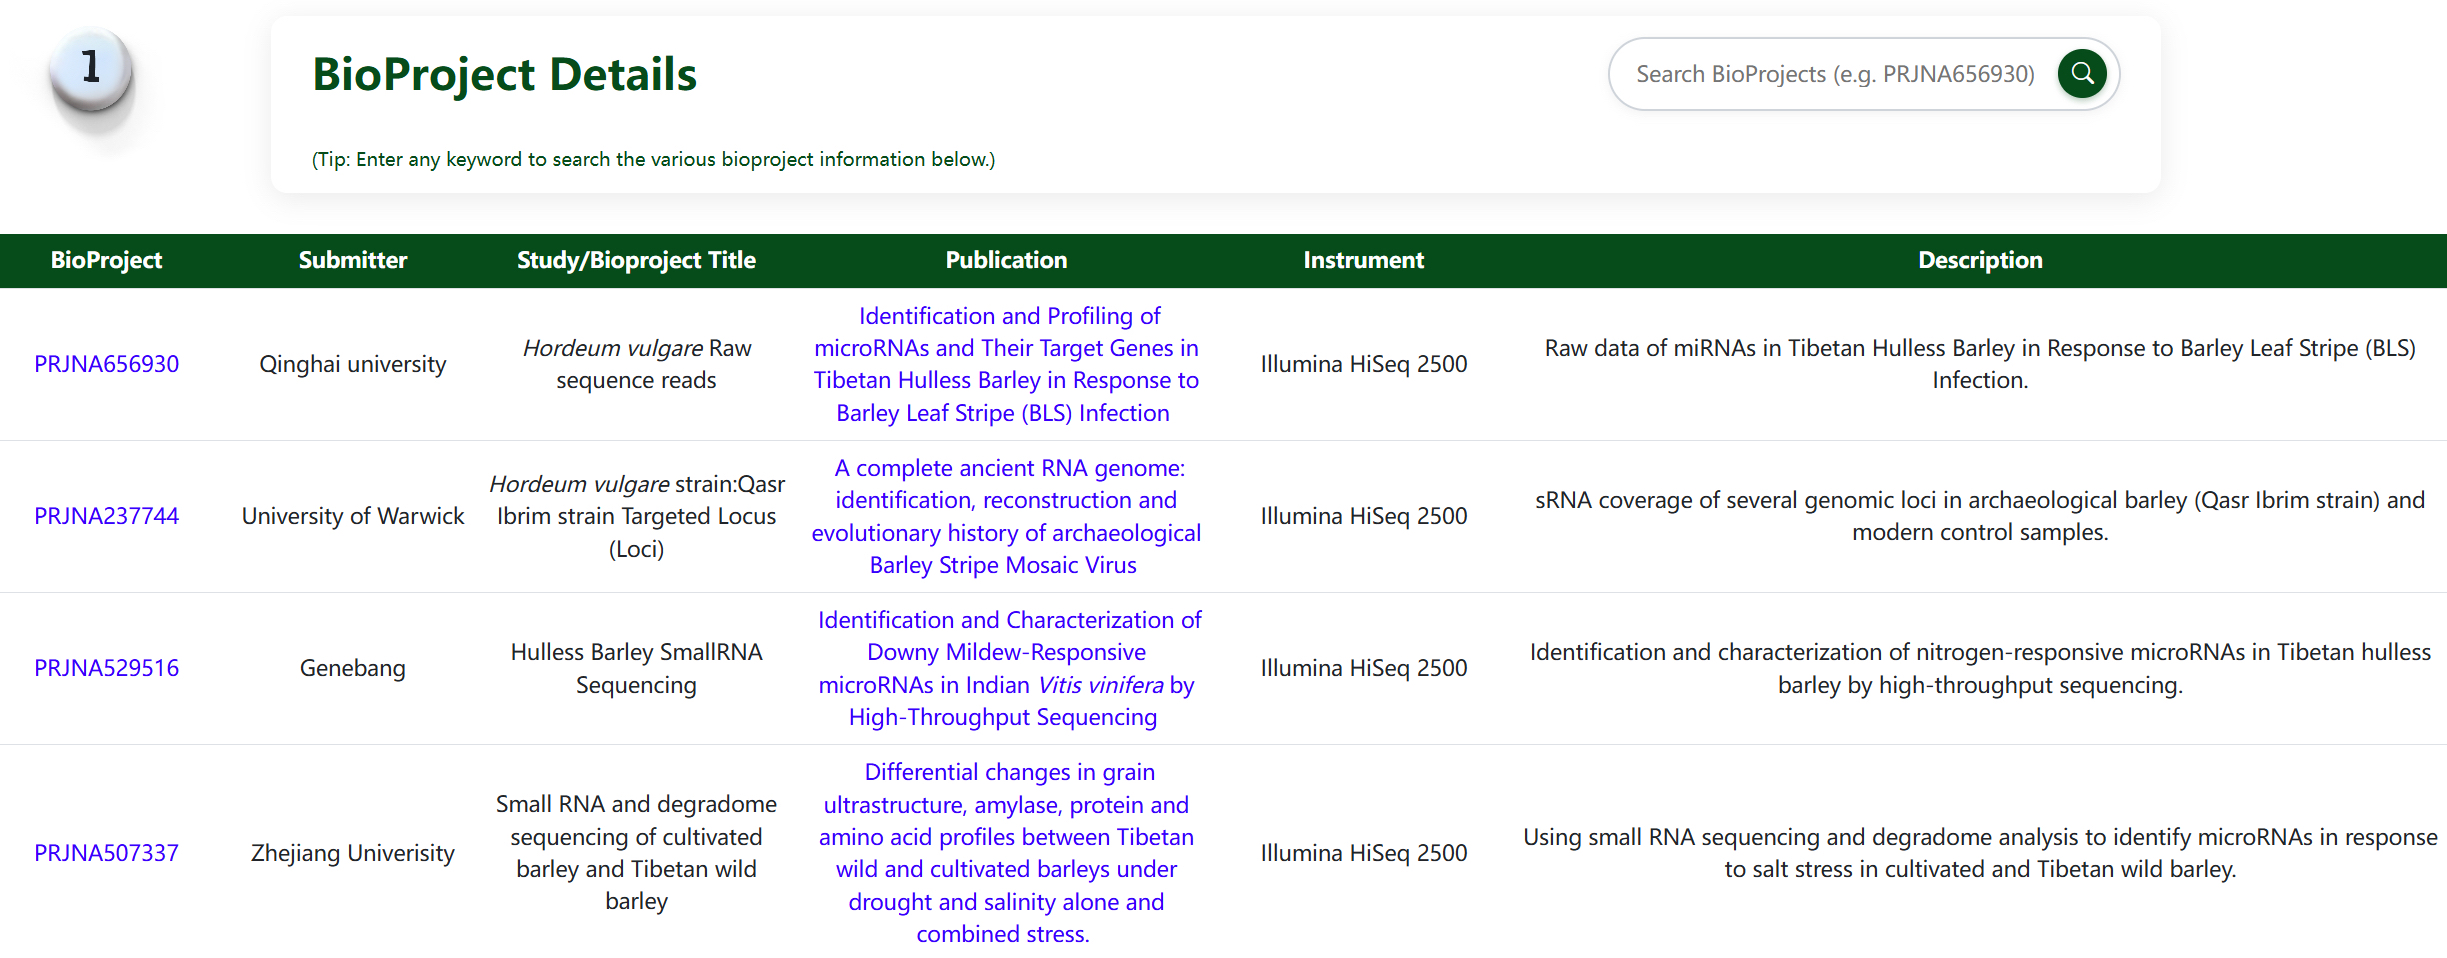
Task: Select Illumina HiSeq 2500 in PRJNA656930 row
Action: coord(1364,364)
